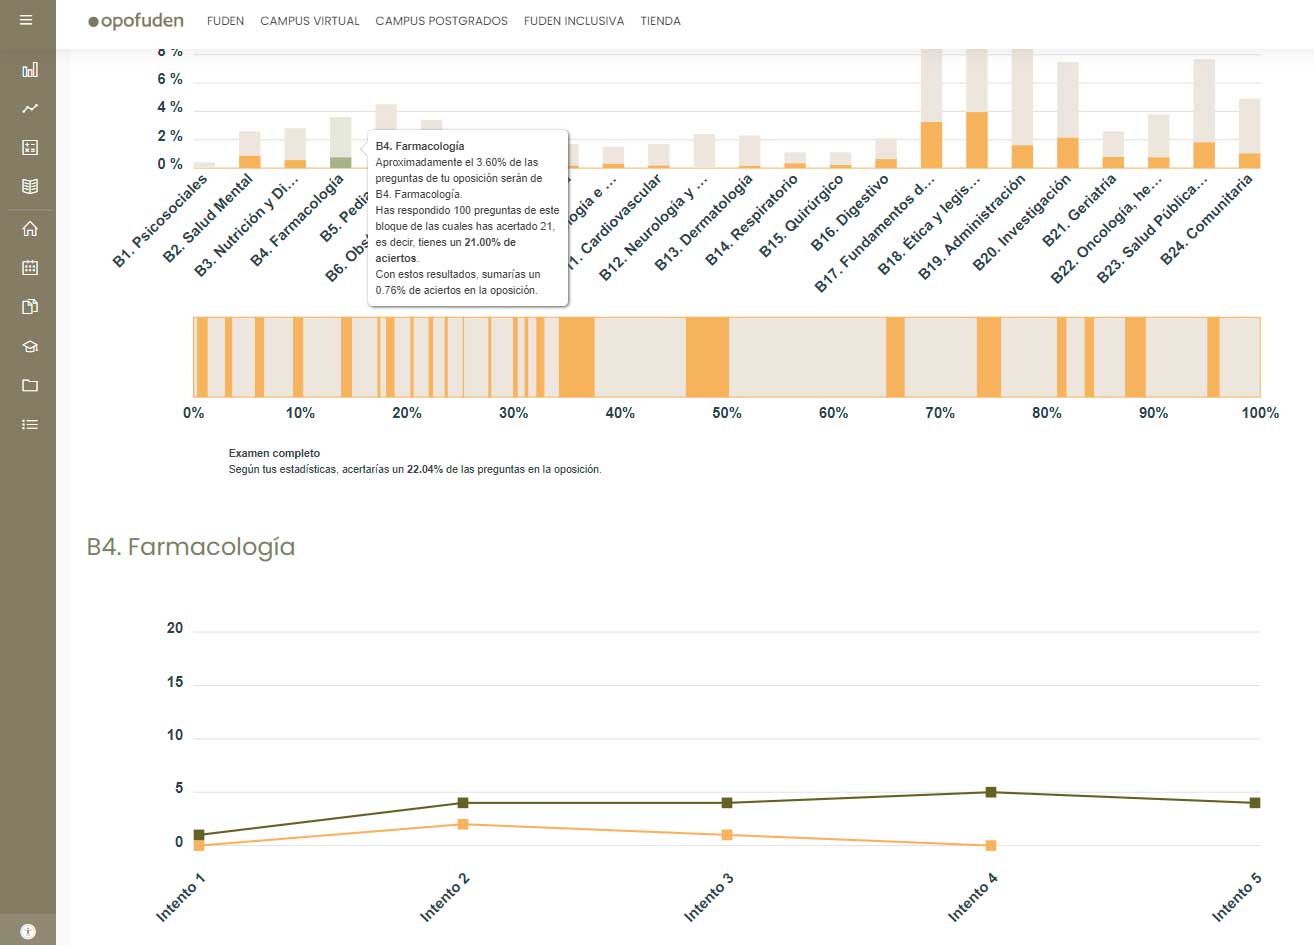Click the trend line progress icon

30,109
